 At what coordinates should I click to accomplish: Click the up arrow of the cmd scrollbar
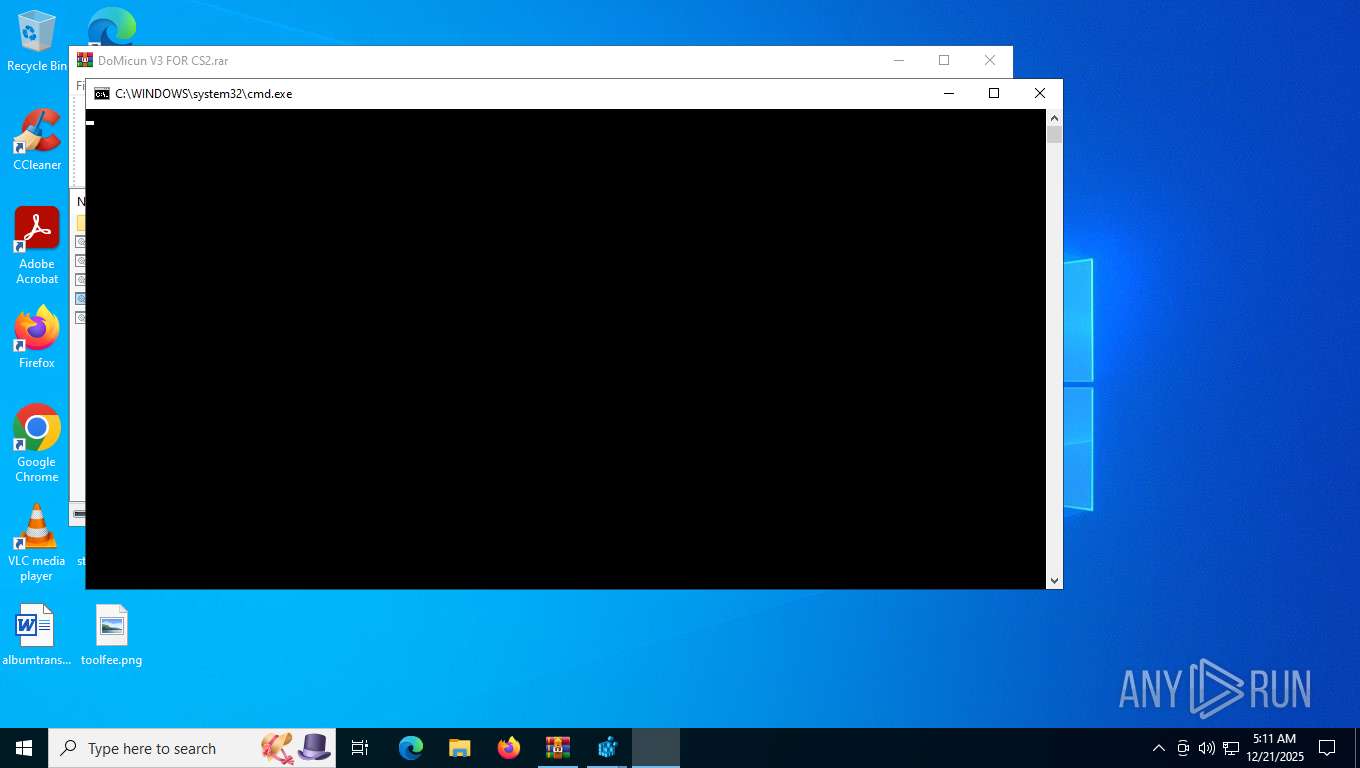[1054, 117]
